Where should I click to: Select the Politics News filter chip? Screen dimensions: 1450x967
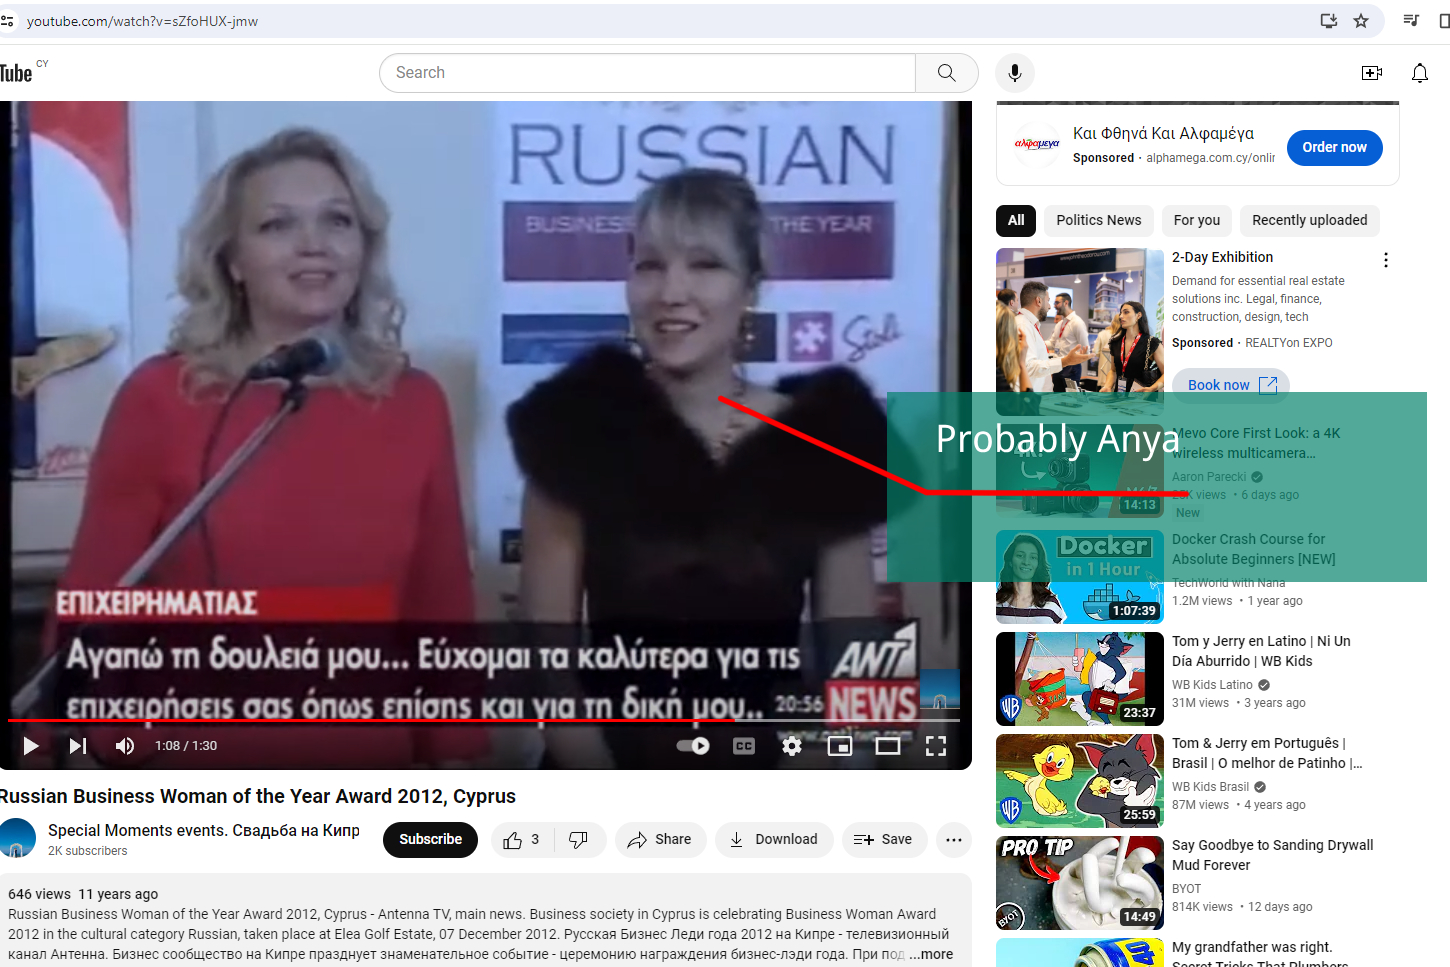tap(1098, 220)
